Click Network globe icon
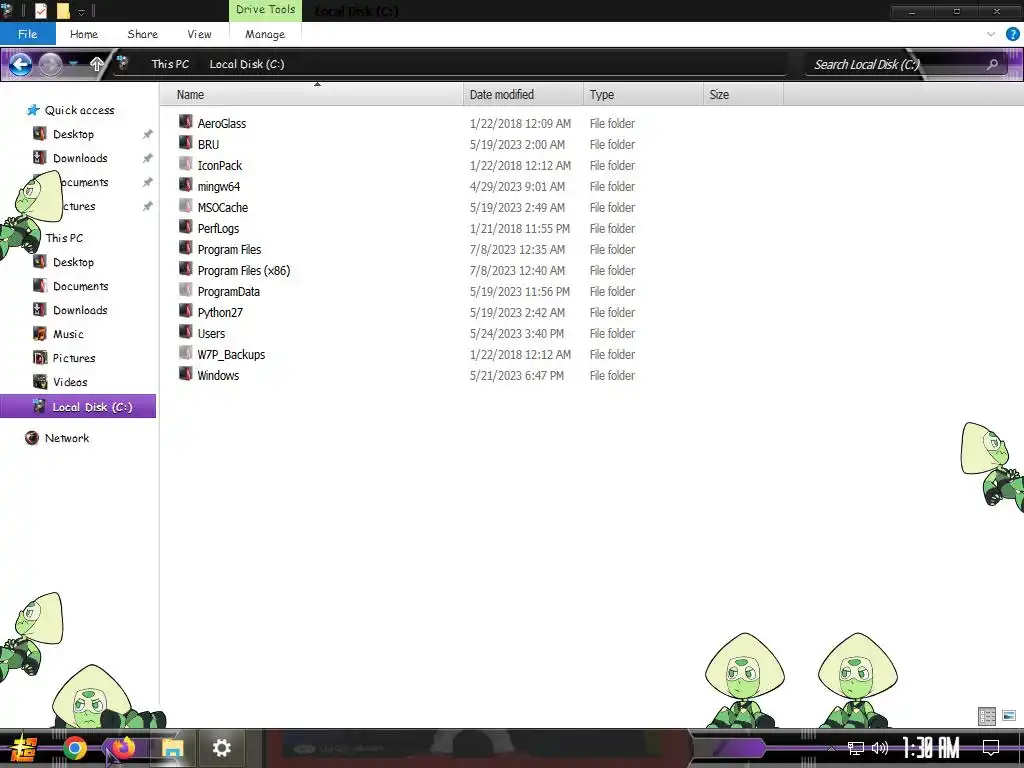 [31, 438]
